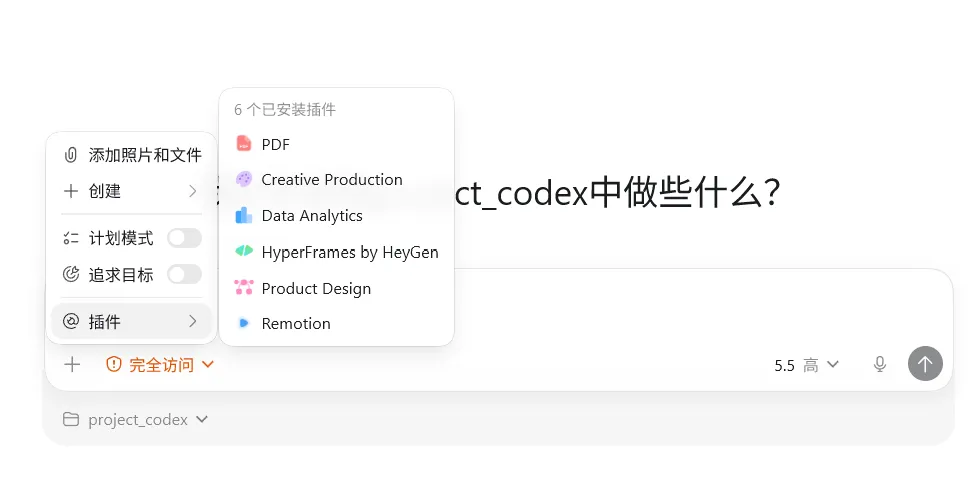The height and width of the screenshot is (498, 968).
Task: Click the microphone voice input icon
Action: pos(880,364)
